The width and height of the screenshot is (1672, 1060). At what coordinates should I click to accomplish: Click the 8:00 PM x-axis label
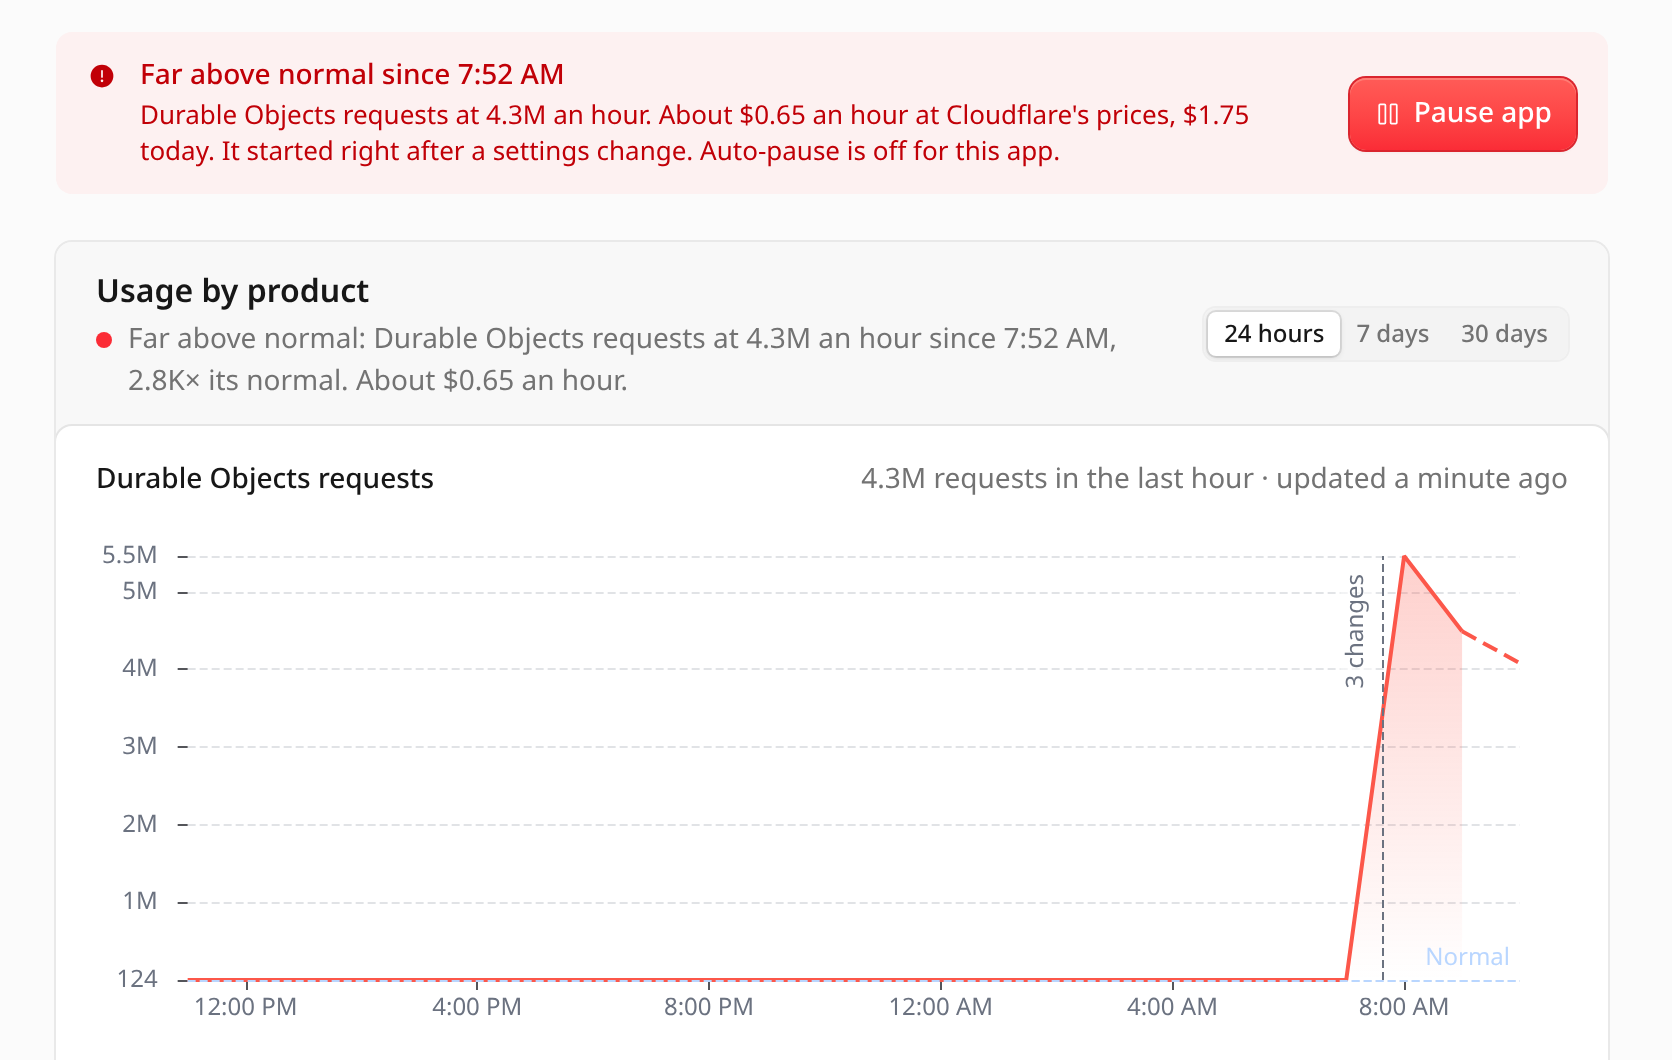coord(708,1007)
